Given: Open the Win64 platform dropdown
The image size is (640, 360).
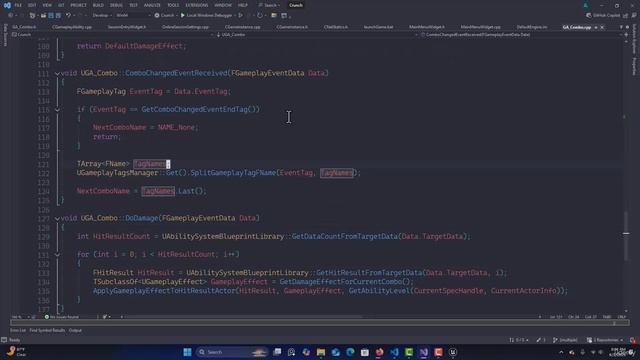Looking at the screenshot, I should point(133,16).
